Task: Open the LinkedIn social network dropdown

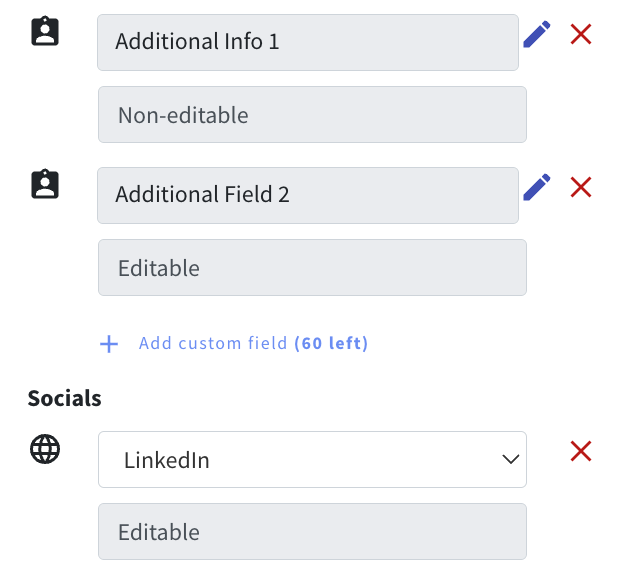Action: click(x=312, y=459)
